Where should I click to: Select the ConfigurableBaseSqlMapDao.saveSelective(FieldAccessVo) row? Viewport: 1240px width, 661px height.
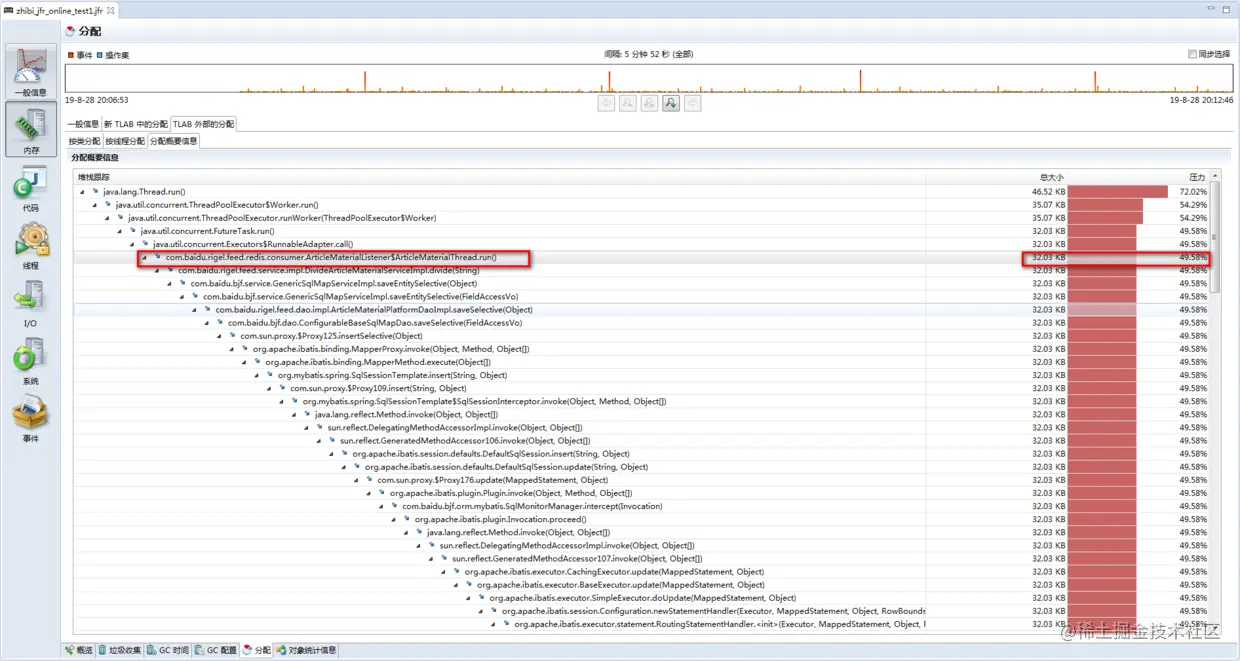coord(641,323)
